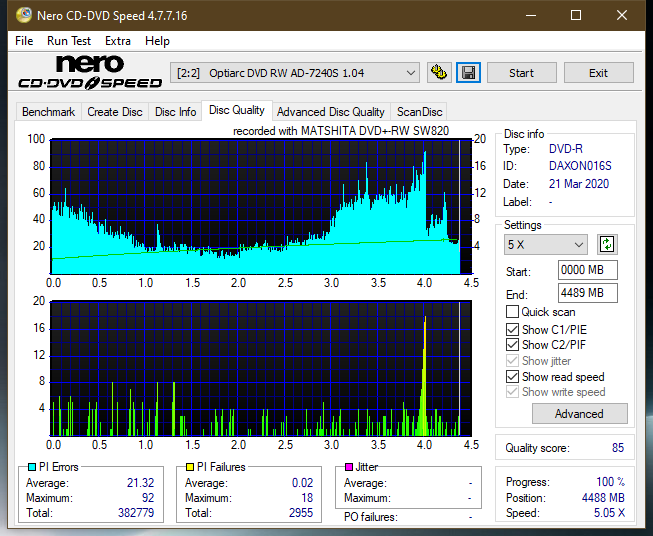
Task: Open the File menu
Action: tap(24, 41)
